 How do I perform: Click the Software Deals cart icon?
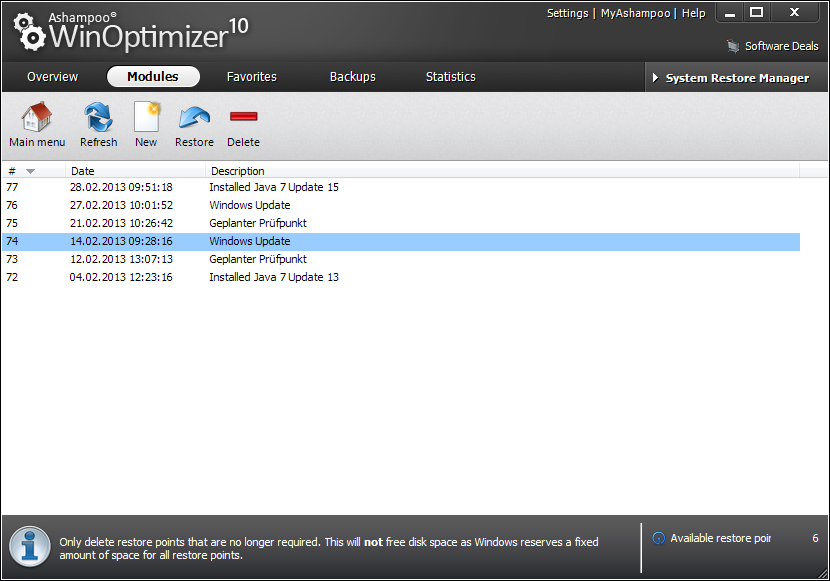tap(733, 46)
